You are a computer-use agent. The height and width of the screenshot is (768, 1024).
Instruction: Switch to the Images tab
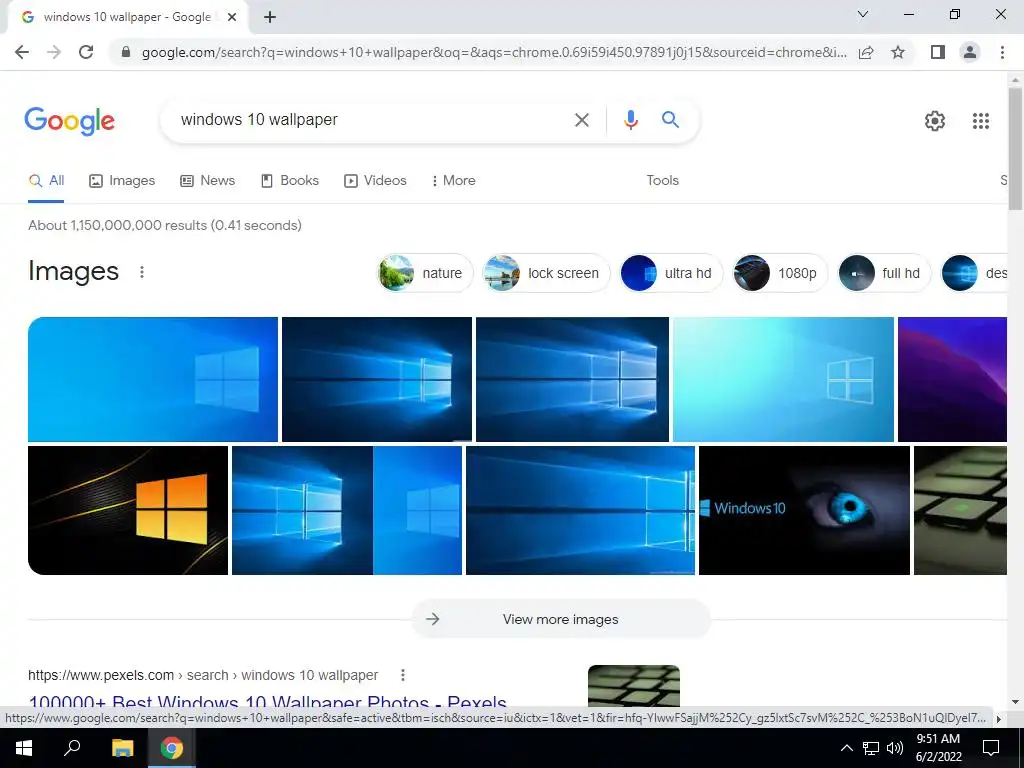click(x=122, y=181)
